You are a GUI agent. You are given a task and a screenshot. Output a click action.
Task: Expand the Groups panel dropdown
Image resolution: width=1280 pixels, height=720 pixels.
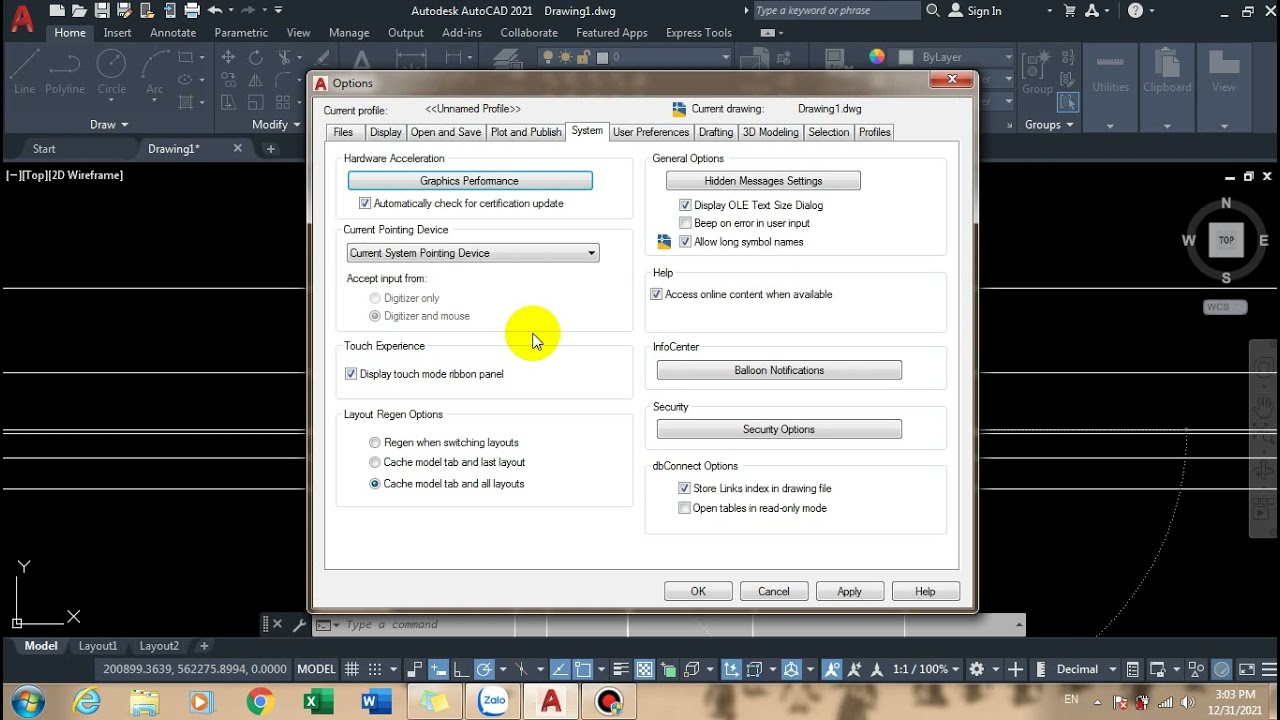point(1049,125)
